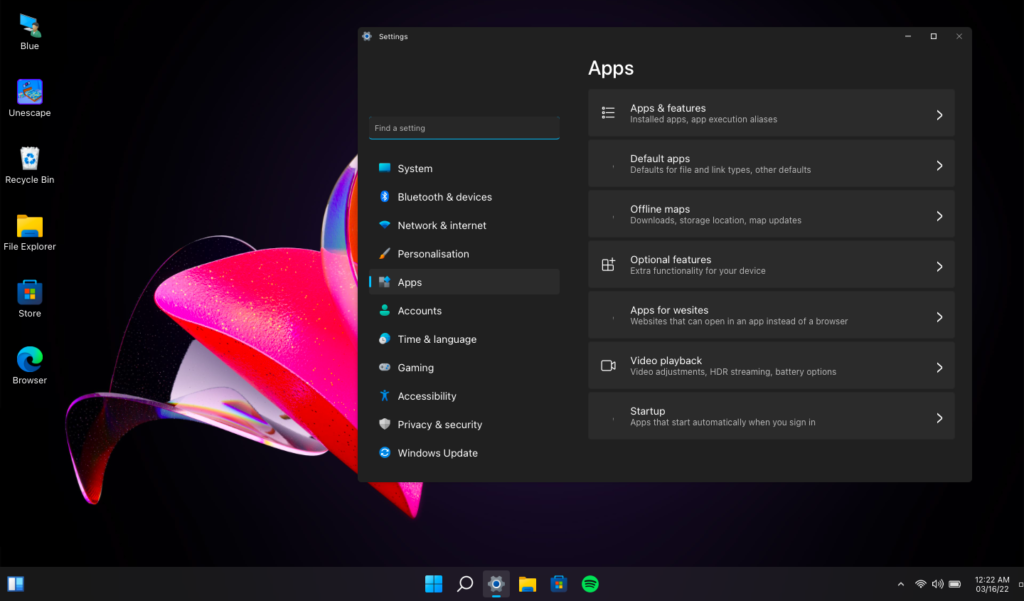Minimize the Settings window

point(908,37)
